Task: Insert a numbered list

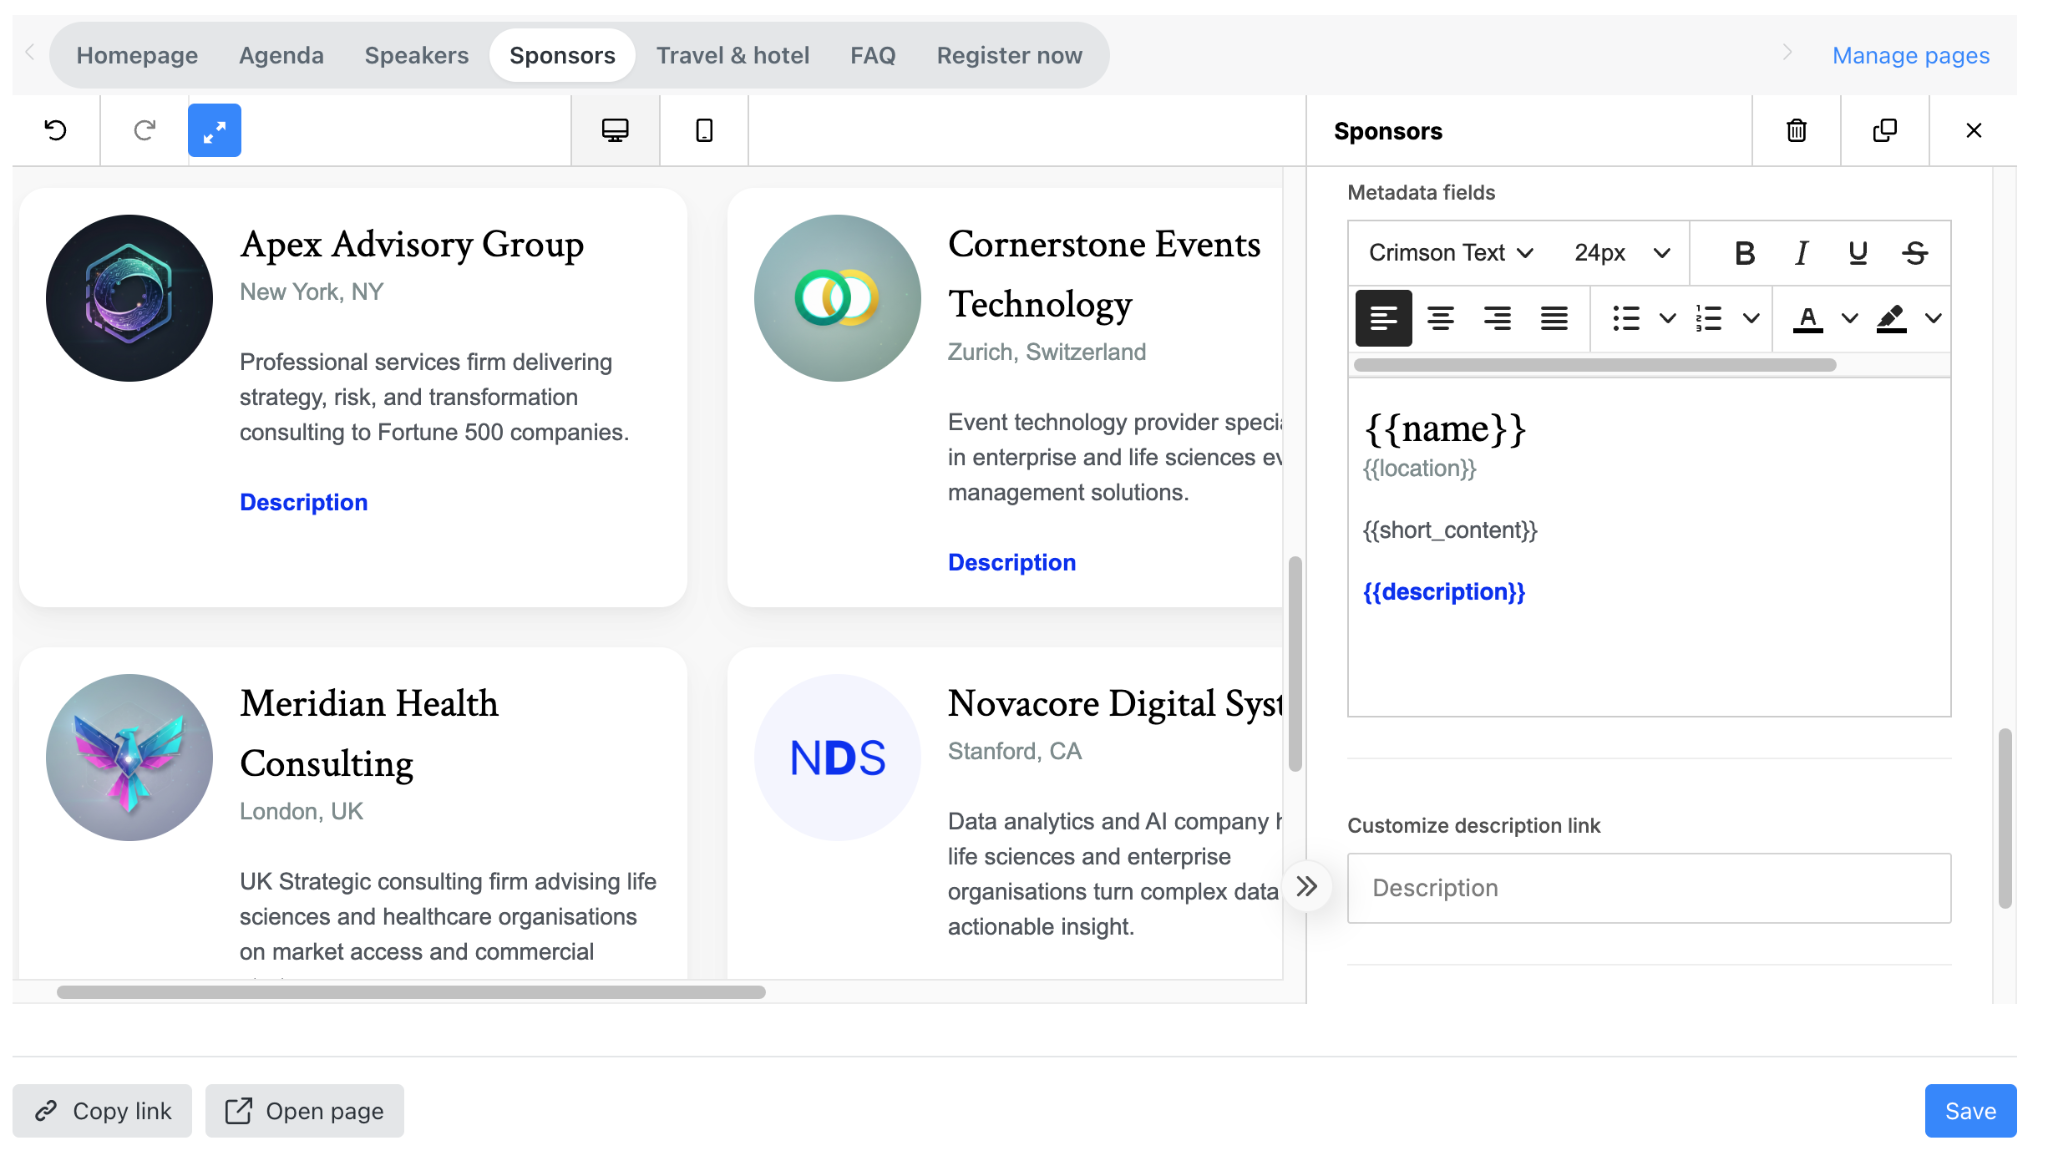Action: coord(1709,318)
